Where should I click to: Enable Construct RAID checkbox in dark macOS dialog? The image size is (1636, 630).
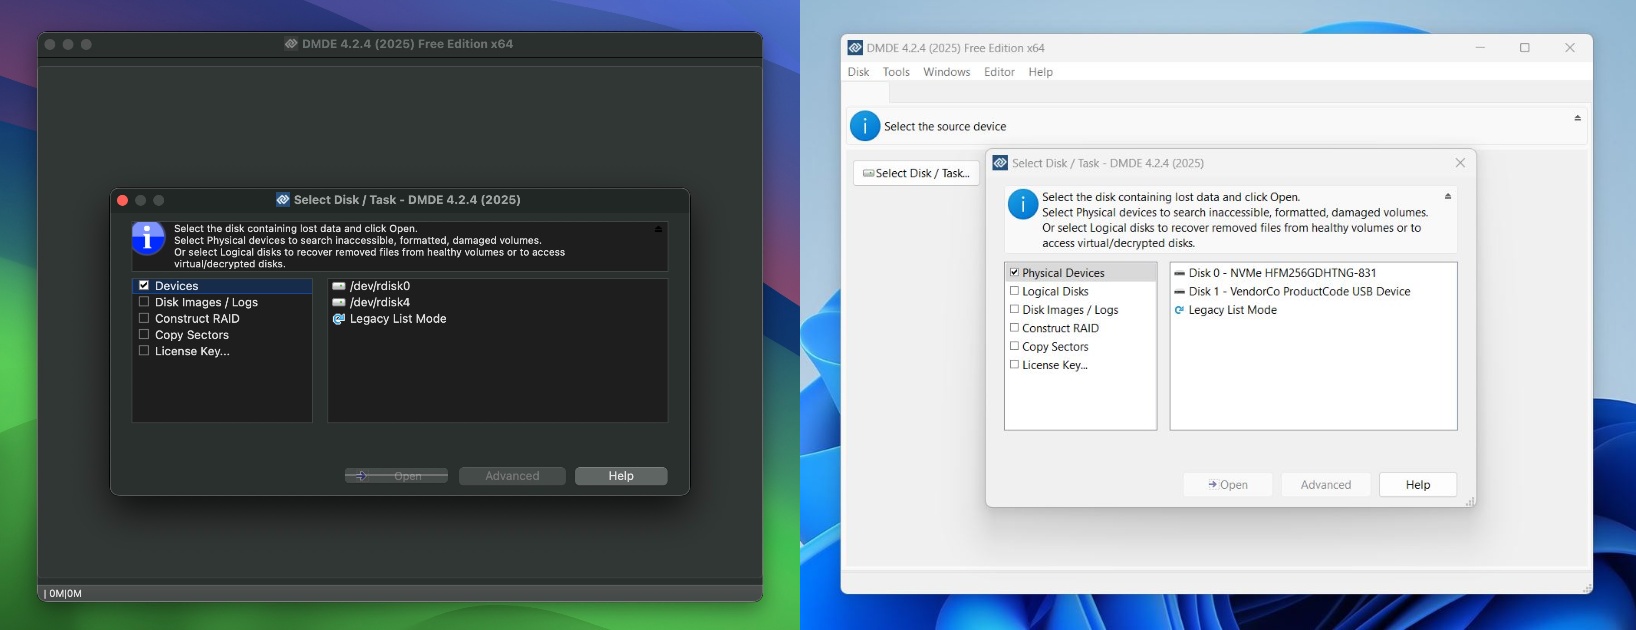point(144,318)
